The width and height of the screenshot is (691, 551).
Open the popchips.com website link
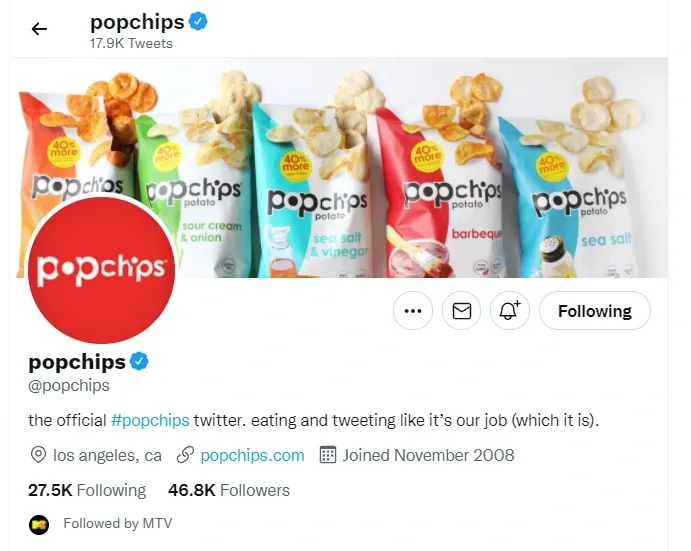pos(252,455)
